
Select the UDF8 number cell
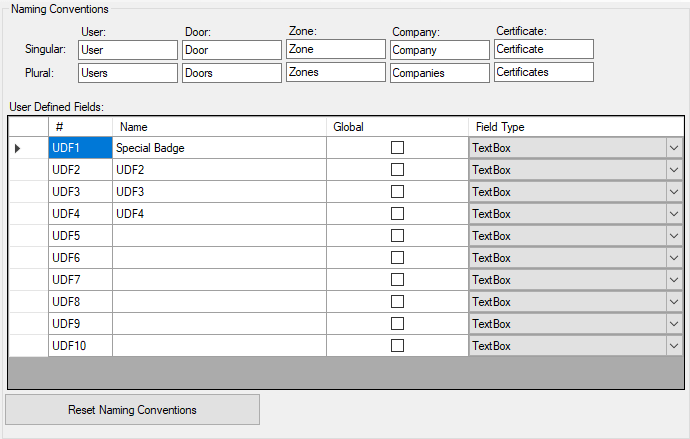pos(80,302)
